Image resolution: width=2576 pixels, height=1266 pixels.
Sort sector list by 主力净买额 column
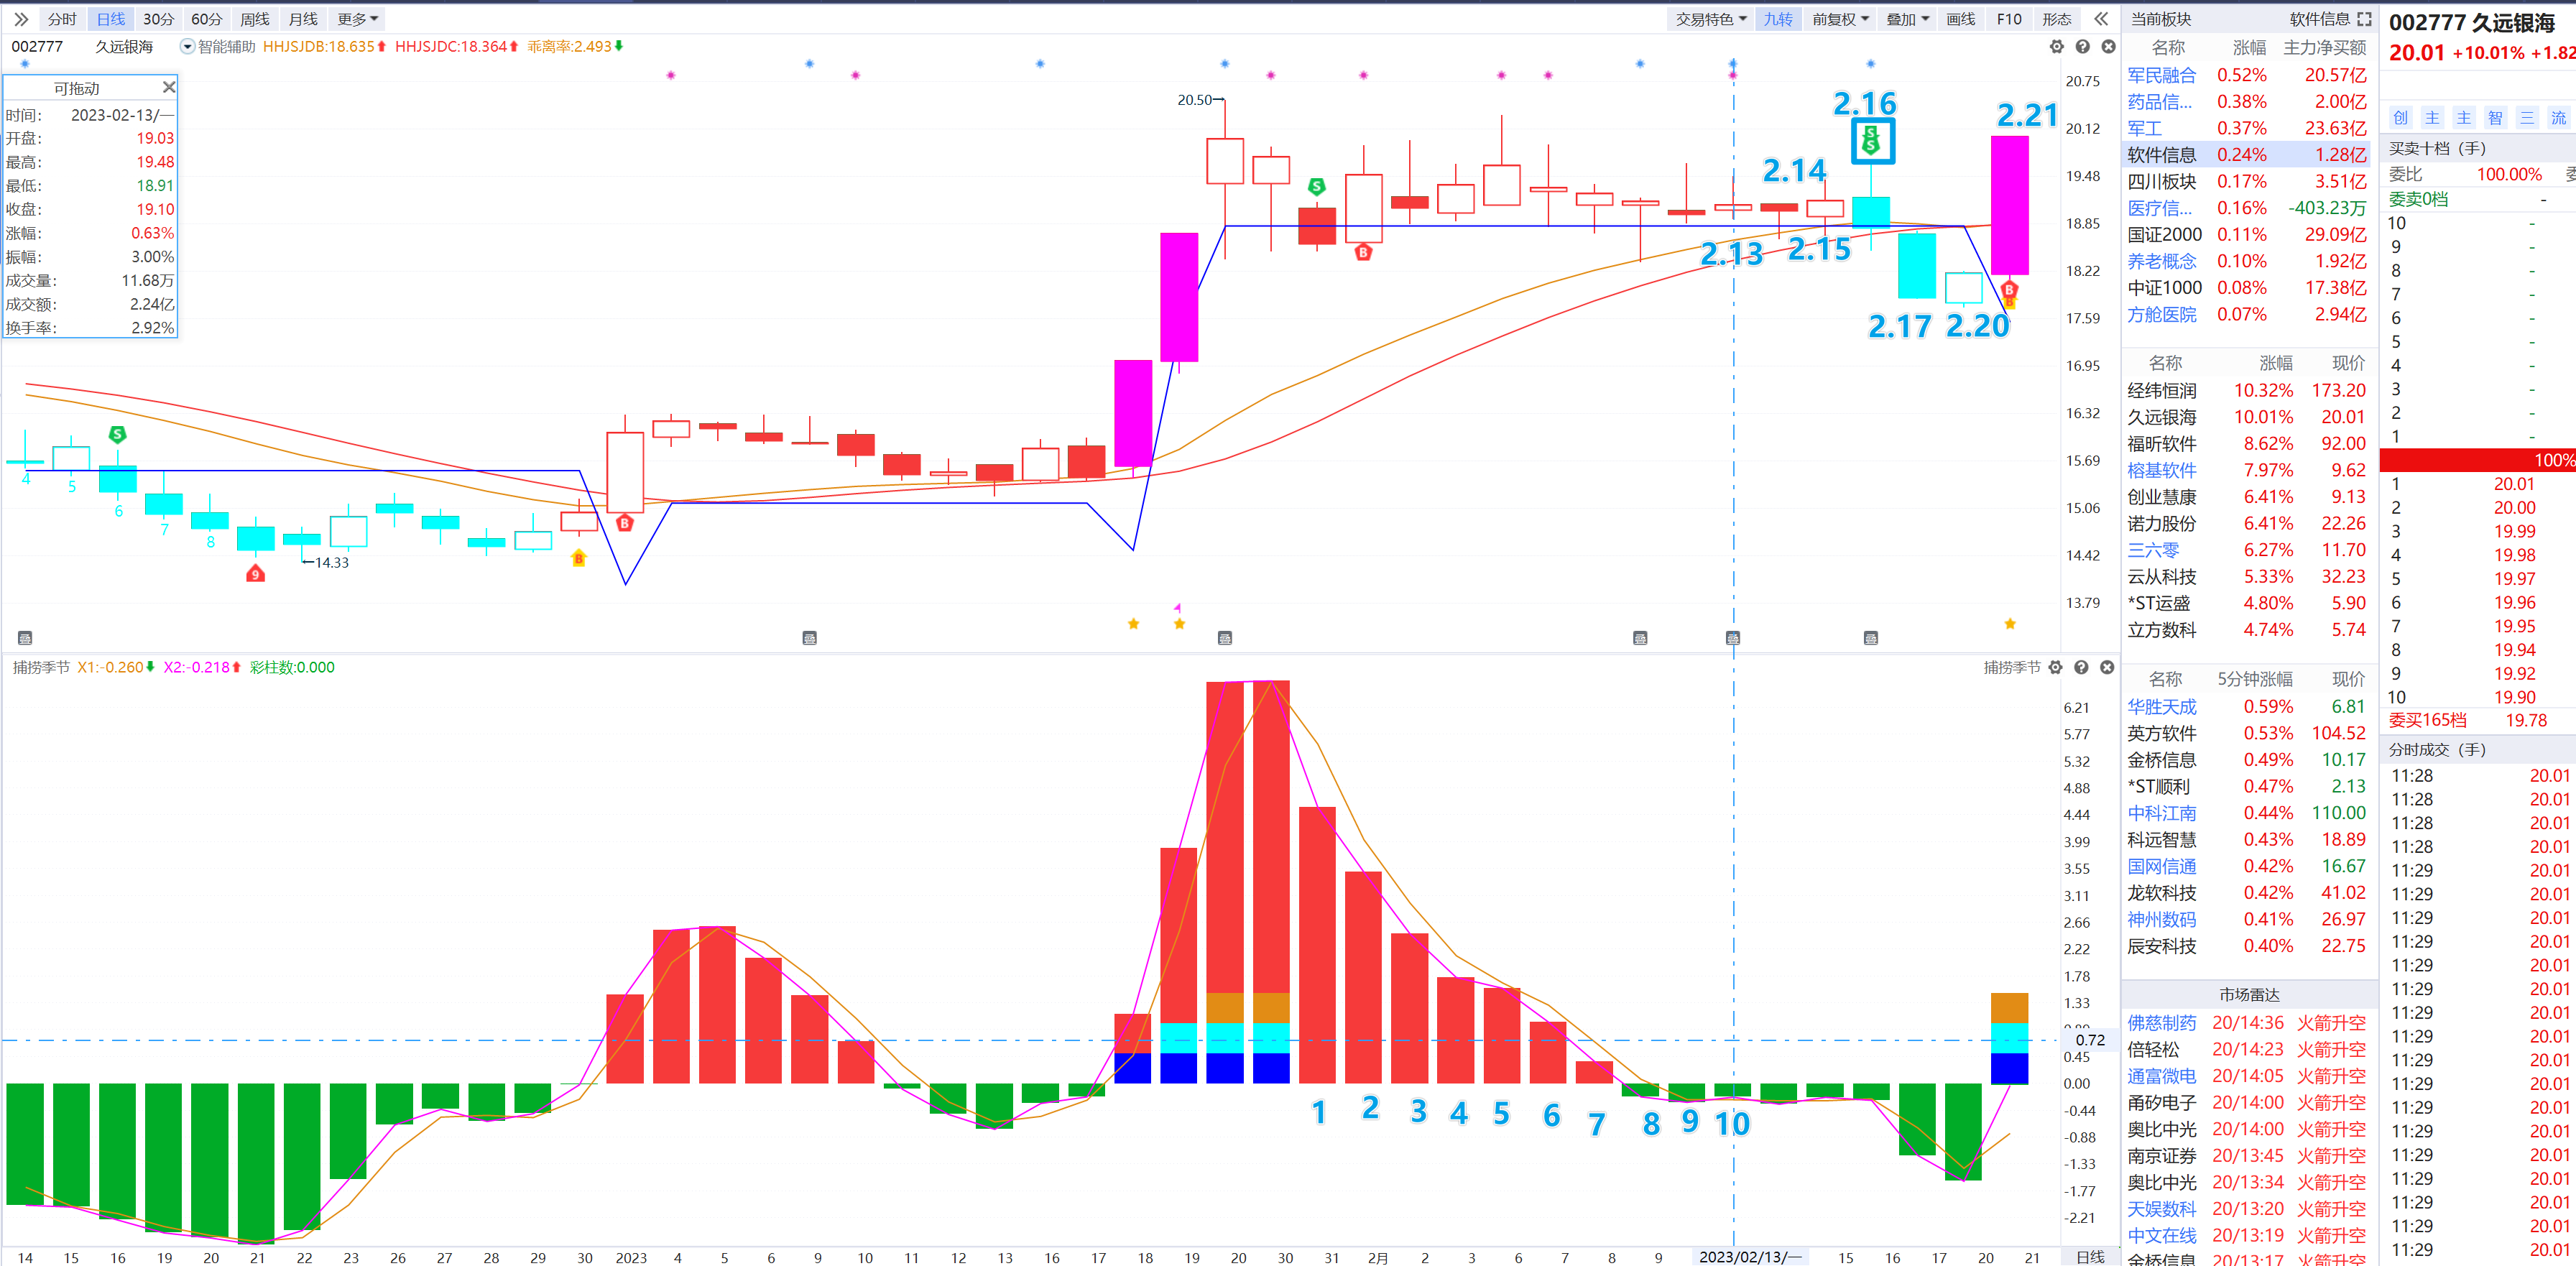coord(2324,47)
